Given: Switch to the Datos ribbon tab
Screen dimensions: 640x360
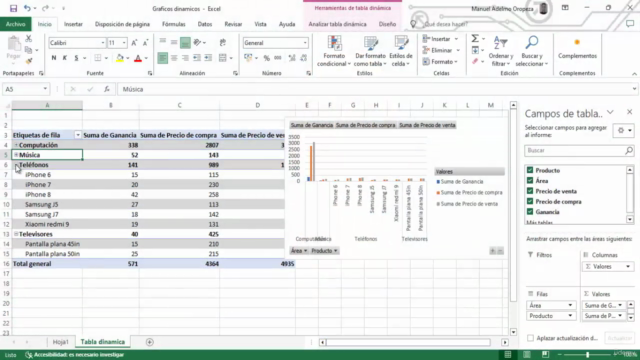Looking at the screenshot, I should (205, 24).
